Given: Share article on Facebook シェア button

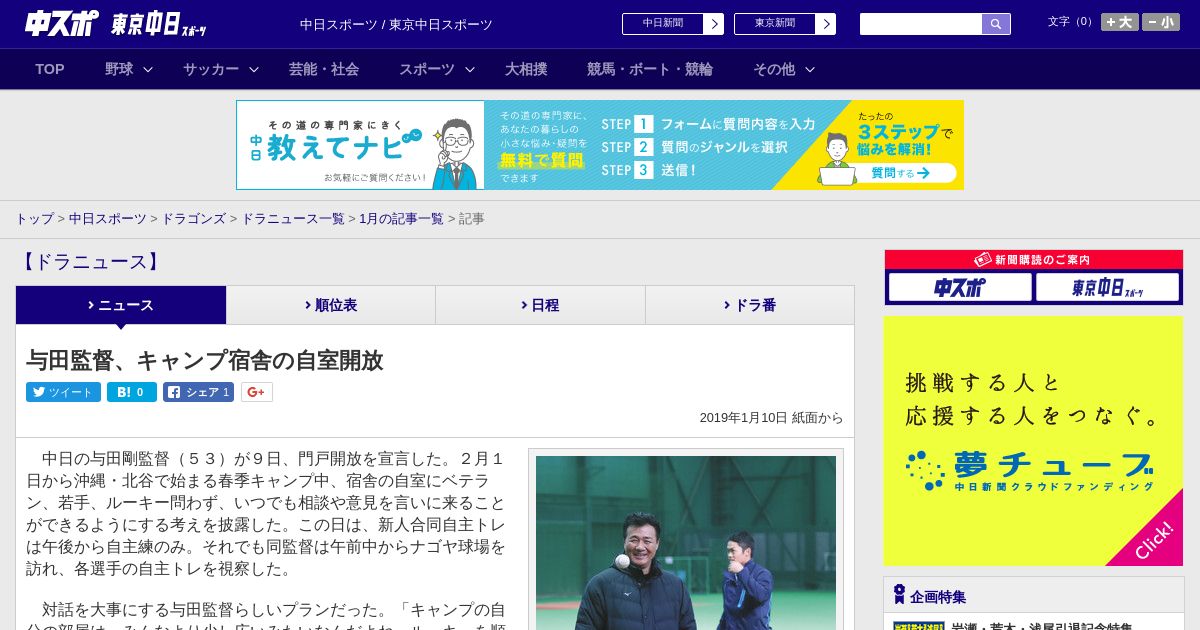Looking at the screenshot, I should coord(198,392).
